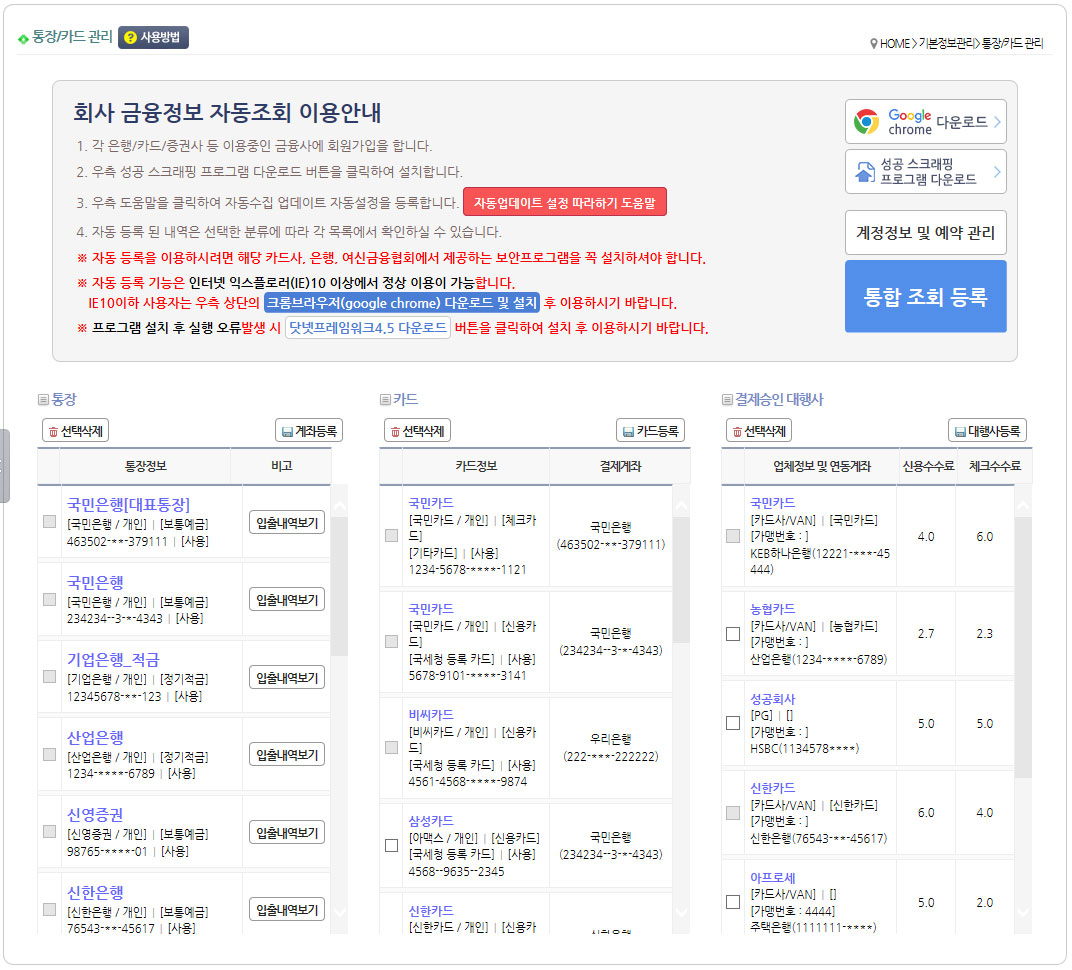Open the 성공회사 agency link
The height and width of the screenshot is (970, 1072).
773,699
